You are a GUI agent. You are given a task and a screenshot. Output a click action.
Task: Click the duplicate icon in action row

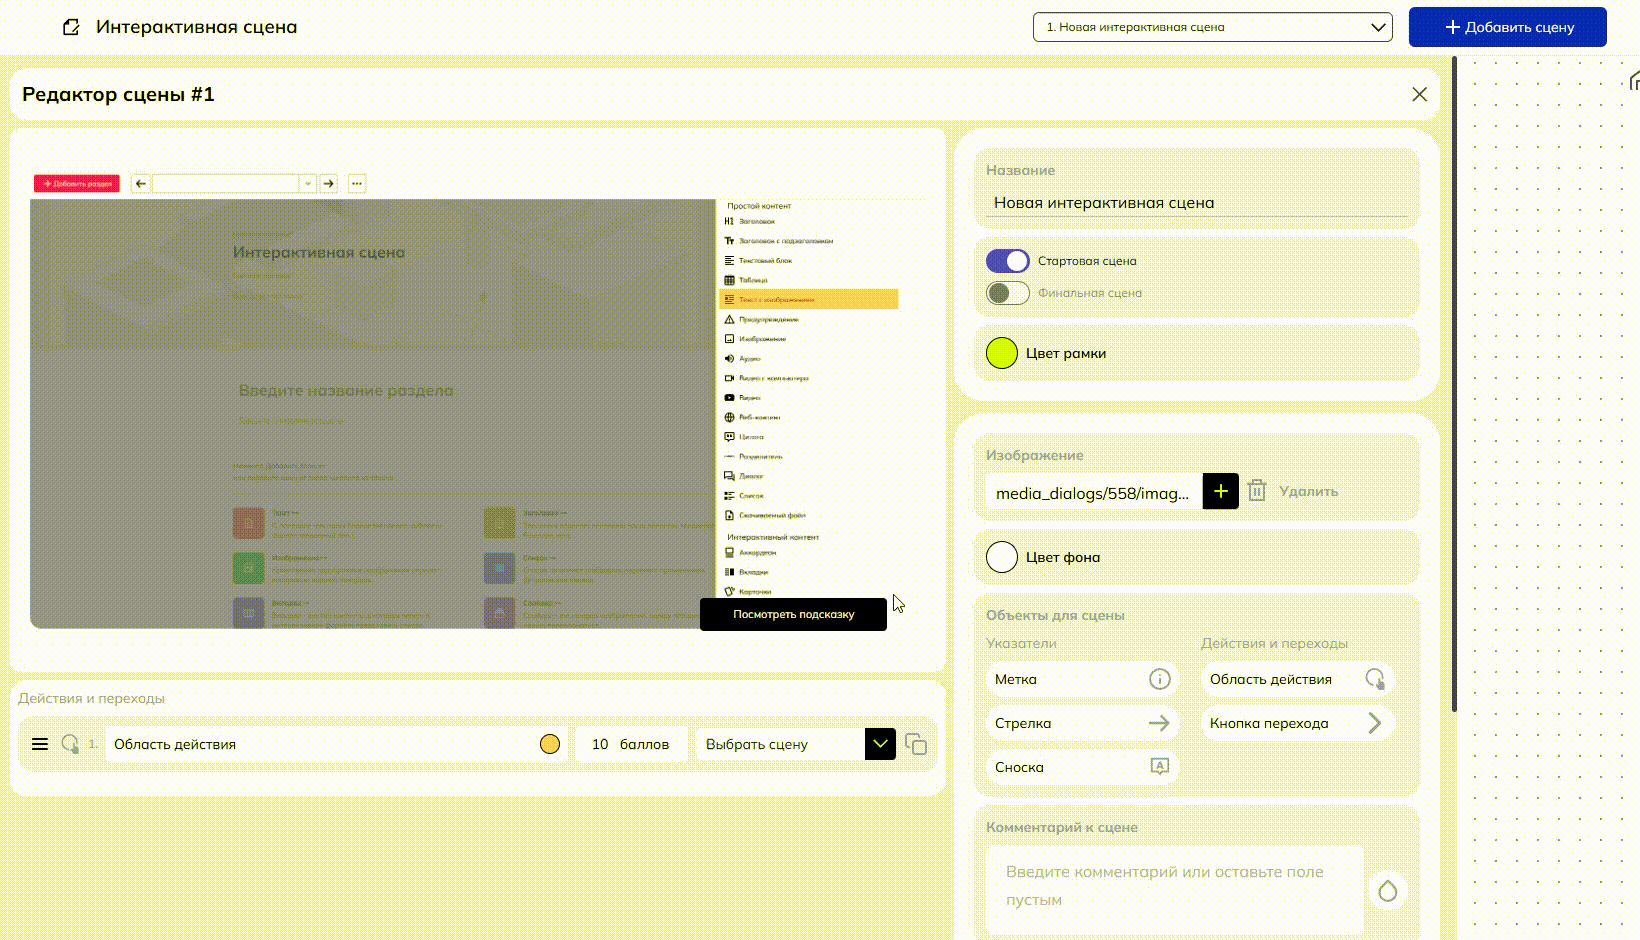coord(915,744)
